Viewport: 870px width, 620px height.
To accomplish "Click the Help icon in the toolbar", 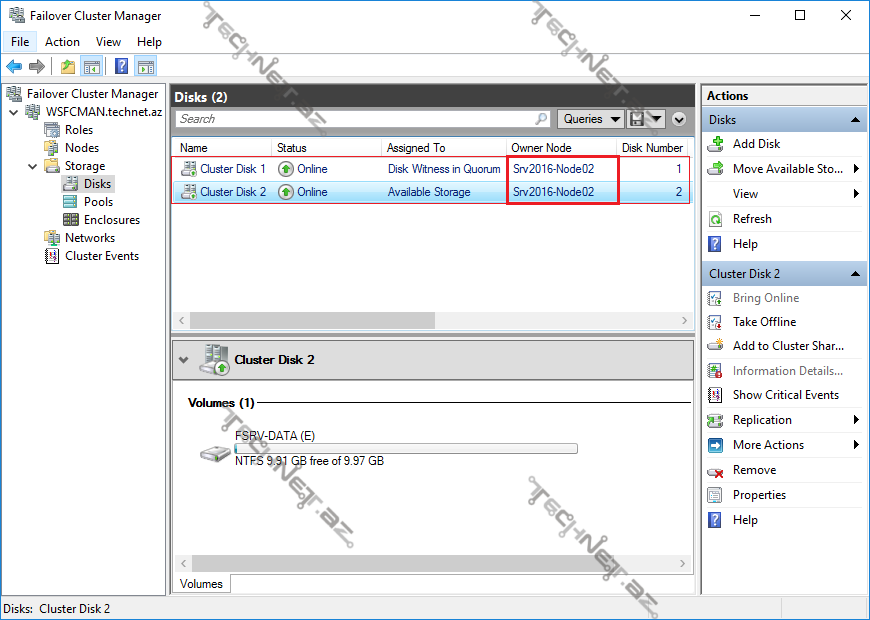I will [x=121, y=66].
